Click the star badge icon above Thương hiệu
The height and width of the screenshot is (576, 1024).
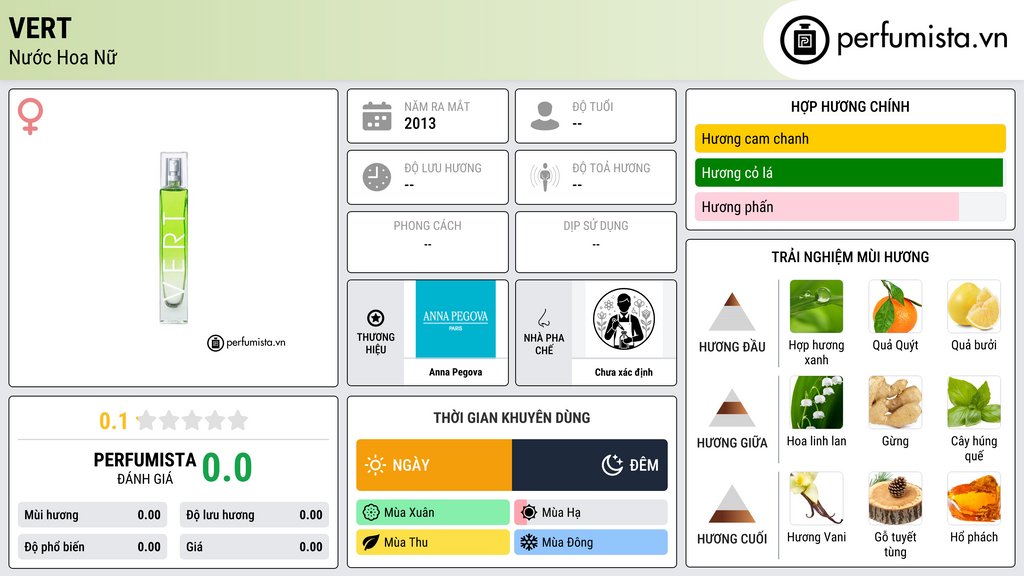(376, 318)
